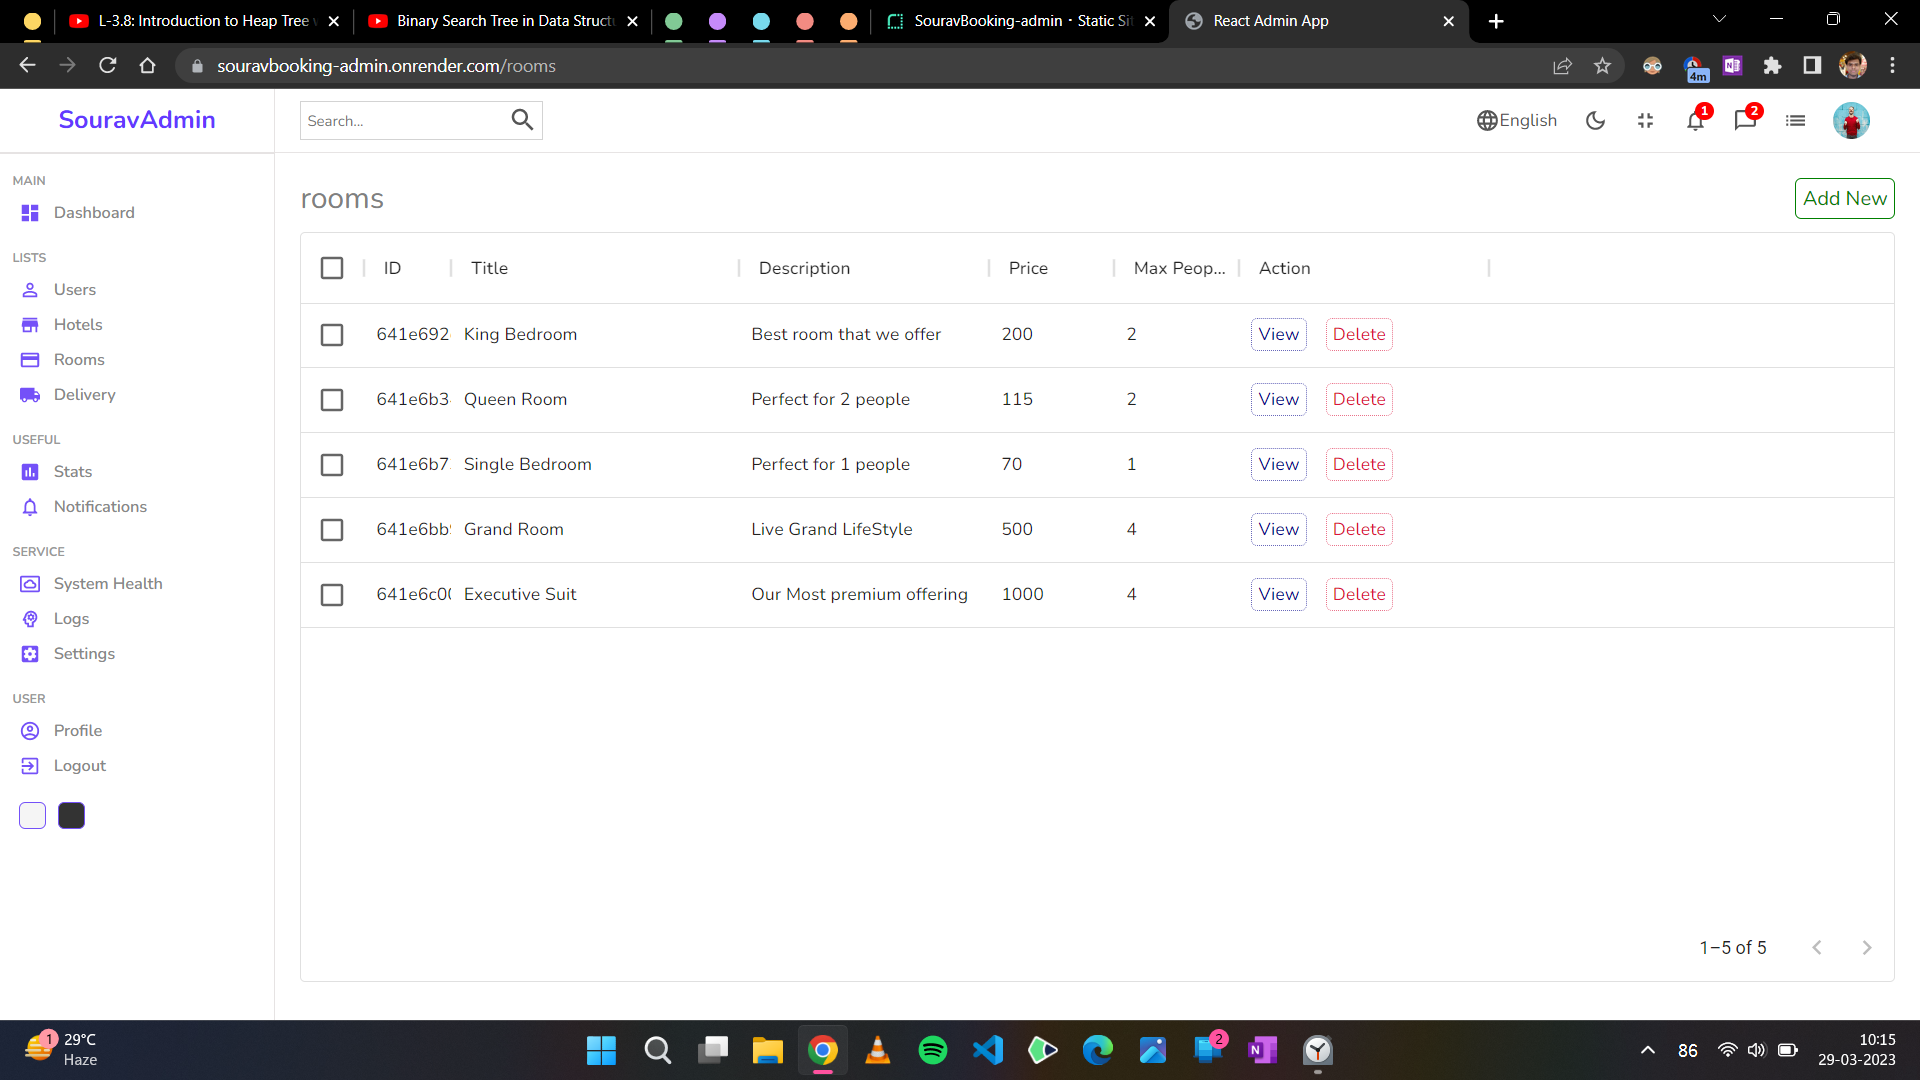
Task: Open VS Code from the taskbar
Action: pos(987,1050)
